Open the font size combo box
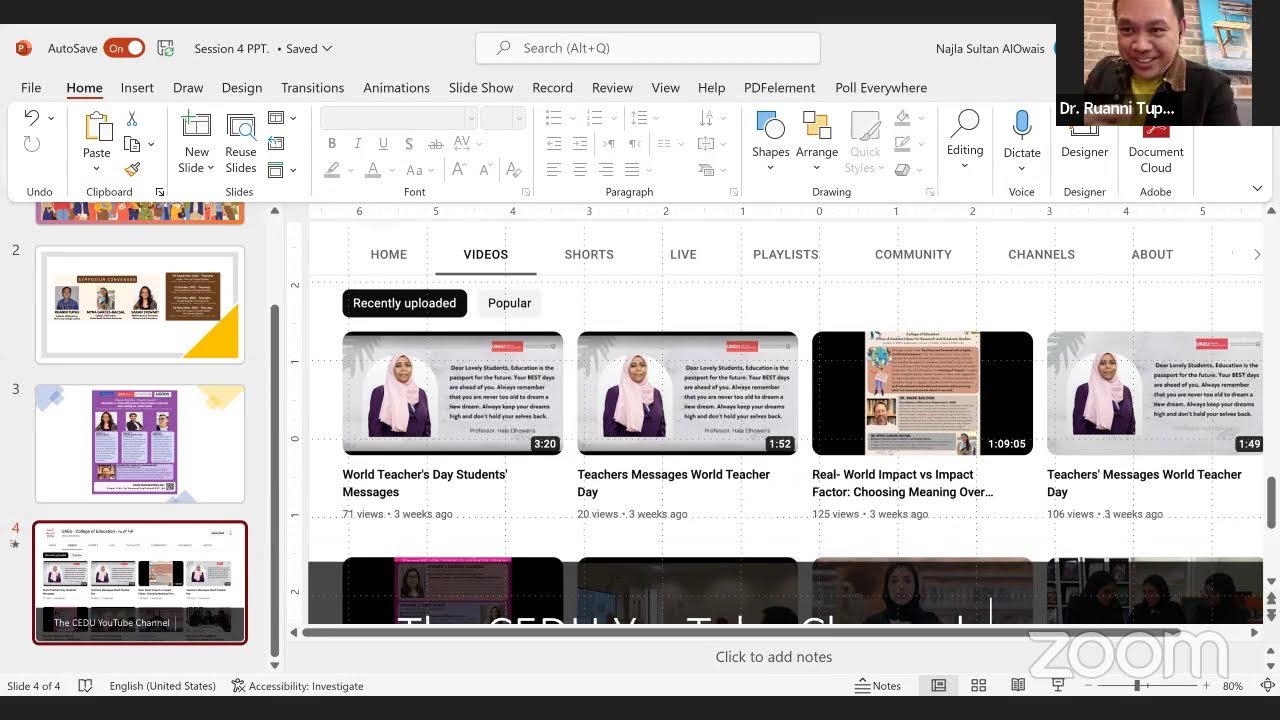This screenshot has height=720, width=1280. (x=503, y=118)
